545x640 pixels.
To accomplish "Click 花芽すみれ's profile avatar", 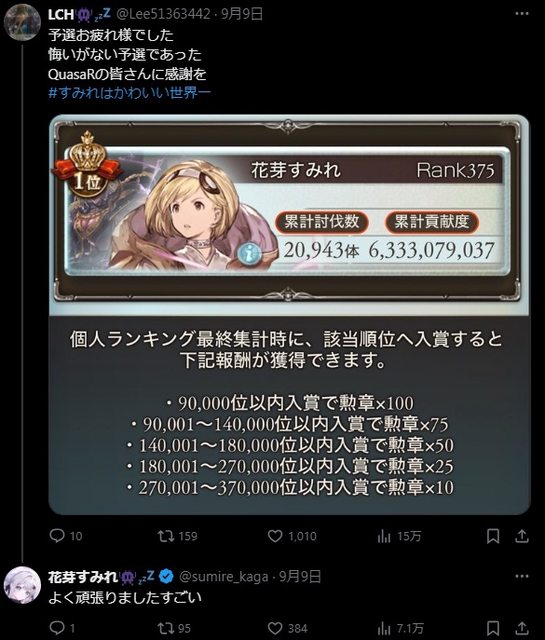I will [22, 584].
